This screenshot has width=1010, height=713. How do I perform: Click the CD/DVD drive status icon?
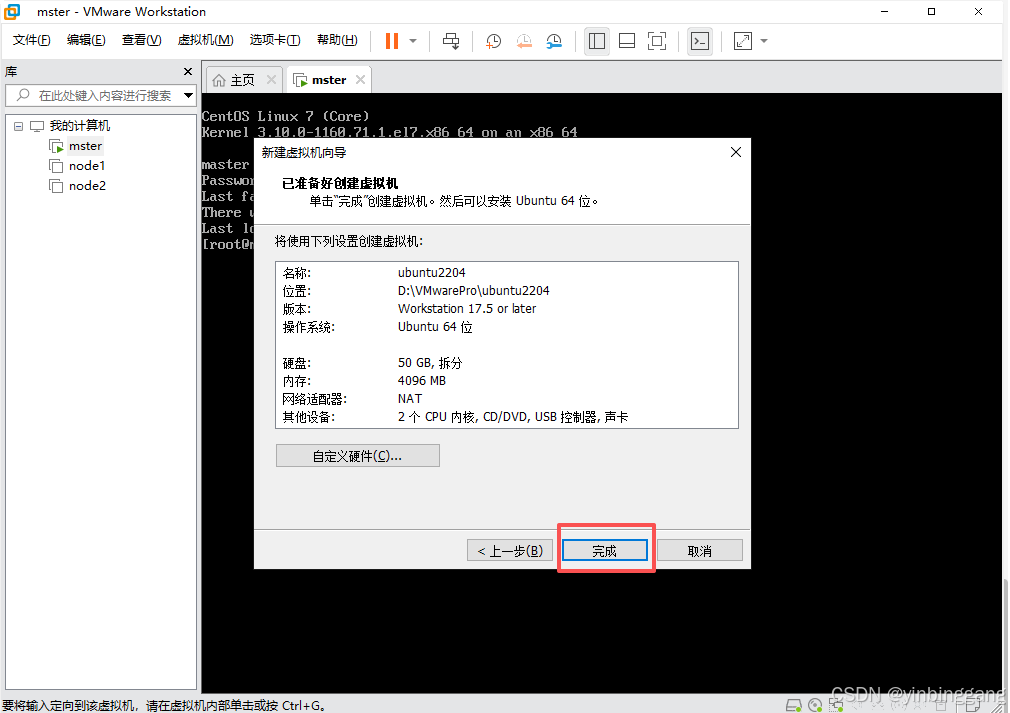pyautogui.click(x=815, y=706)
